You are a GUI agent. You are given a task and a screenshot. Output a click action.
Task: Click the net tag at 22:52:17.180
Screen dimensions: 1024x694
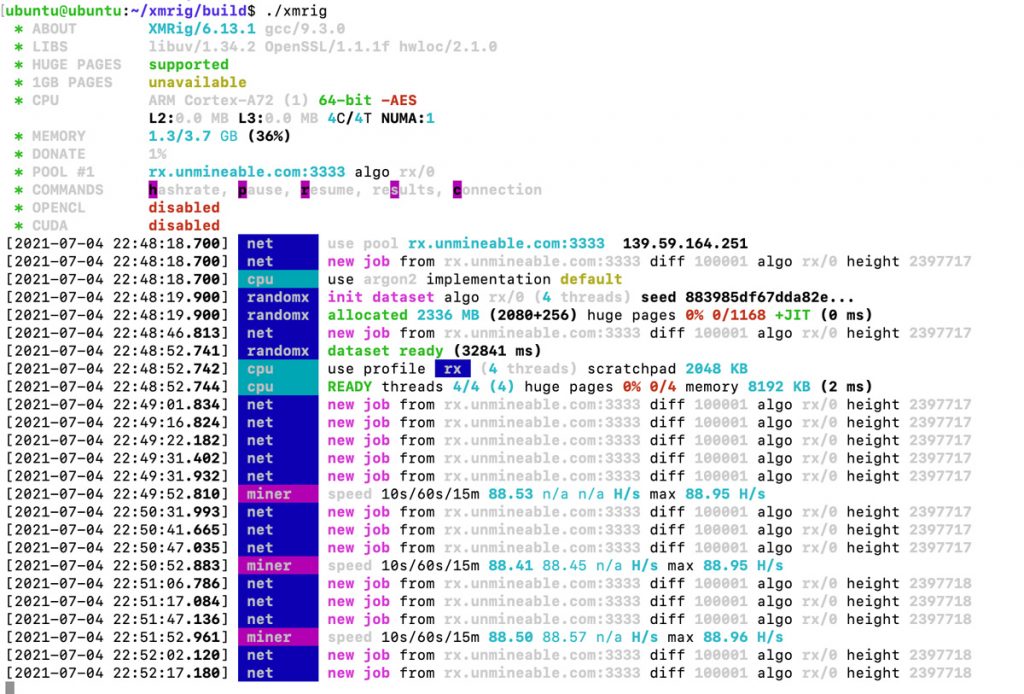[x=278, y=673]
